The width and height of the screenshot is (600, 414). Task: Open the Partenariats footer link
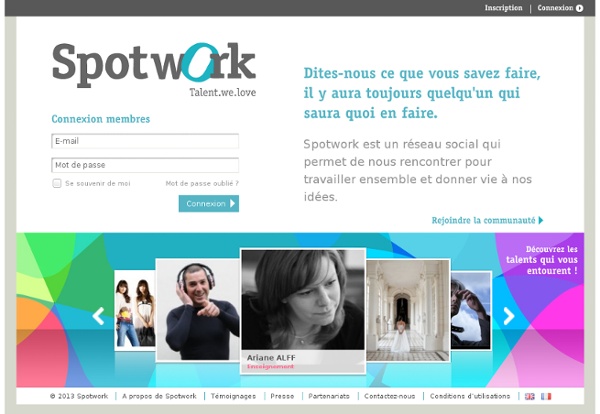(x=329, y=396)
